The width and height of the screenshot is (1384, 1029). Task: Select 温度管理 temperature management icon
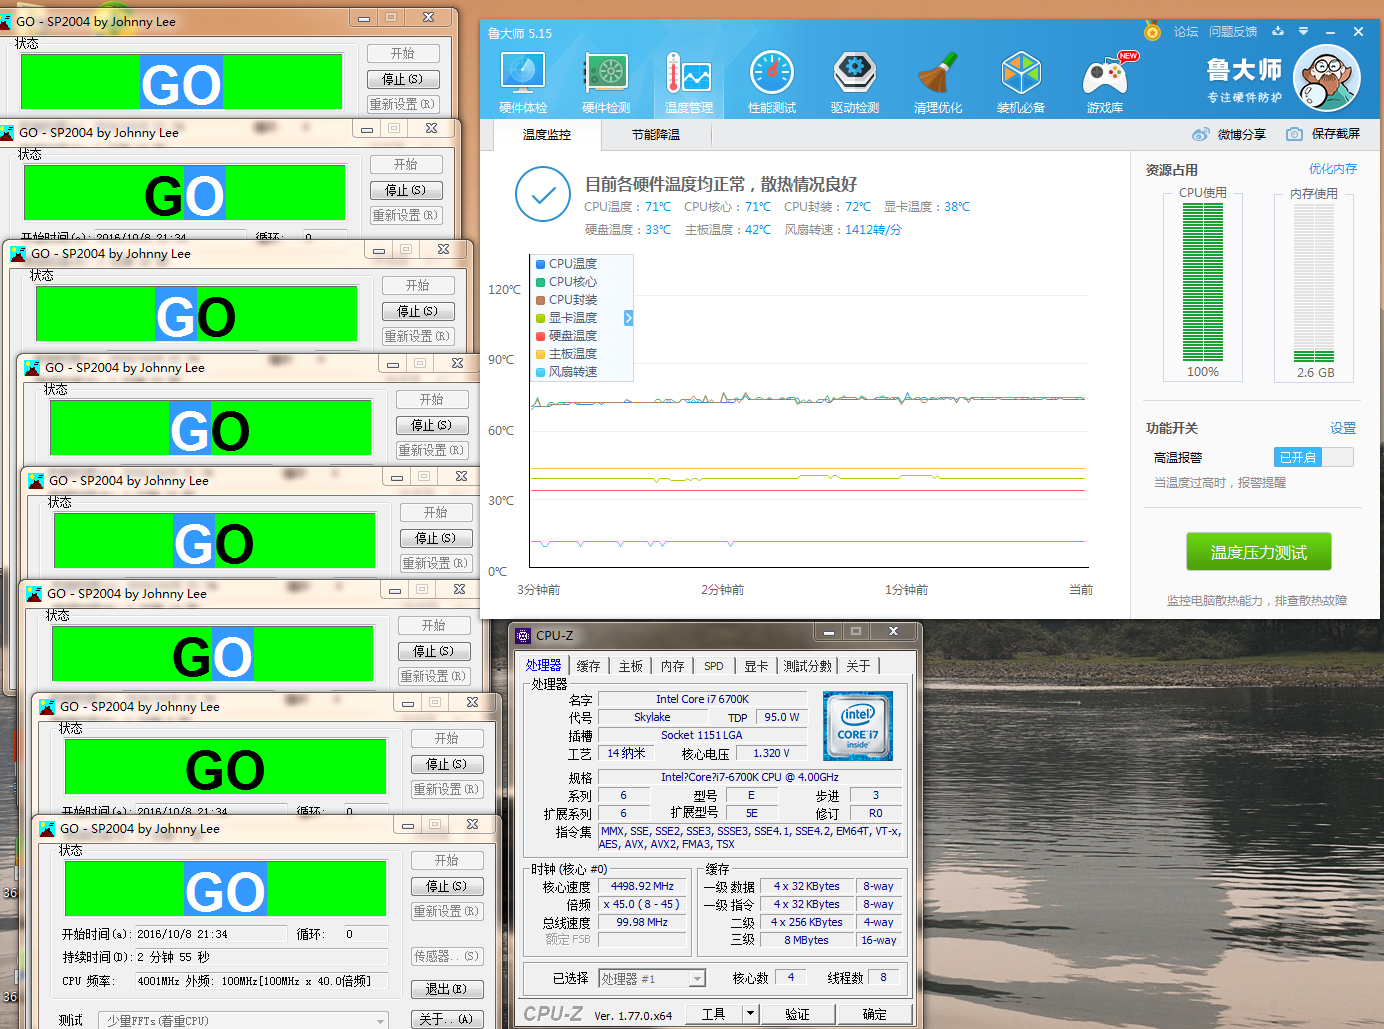(x=689, y=83)
